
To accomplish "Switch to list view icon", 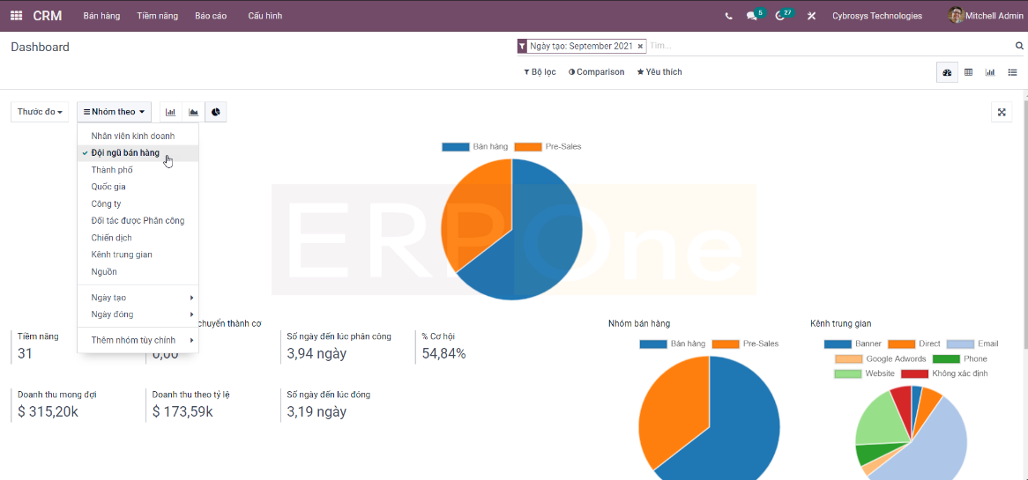I will pos(1012,73).
